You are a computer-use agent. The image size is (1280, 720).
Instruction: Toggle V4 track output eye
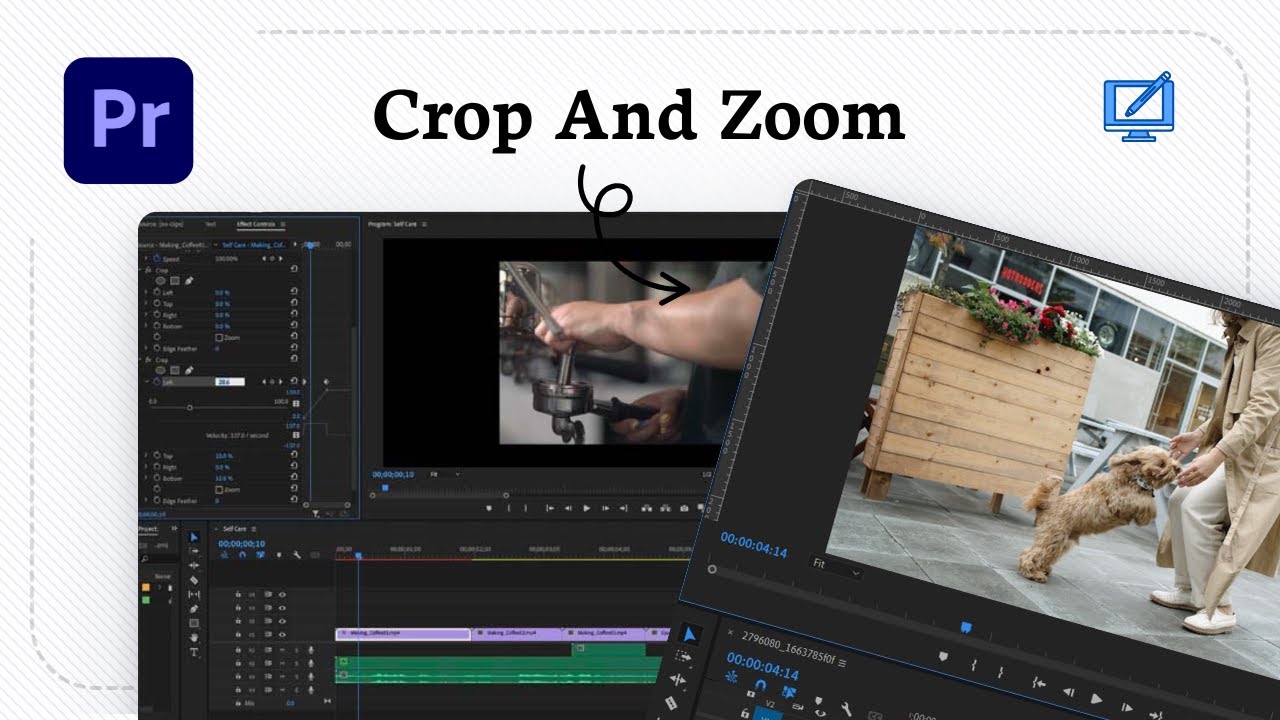tap(282, 595)
